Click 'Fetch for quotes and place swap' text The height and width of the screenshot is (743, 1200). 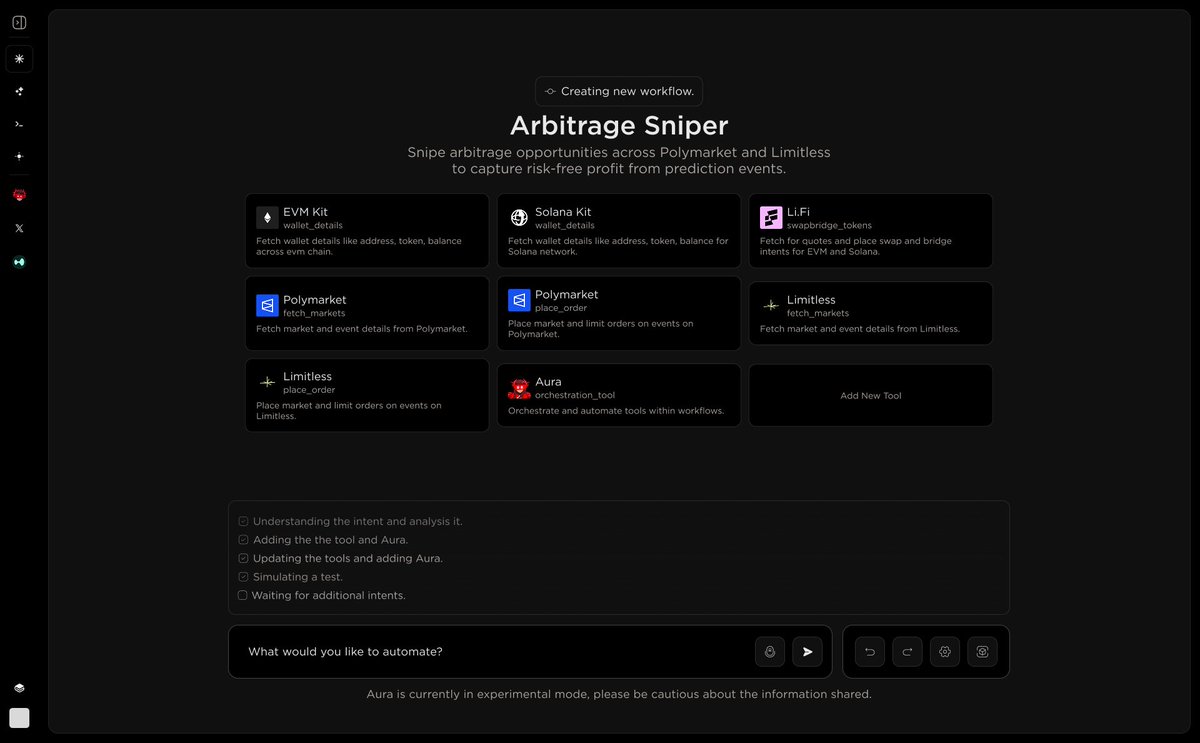coord(856,246)
